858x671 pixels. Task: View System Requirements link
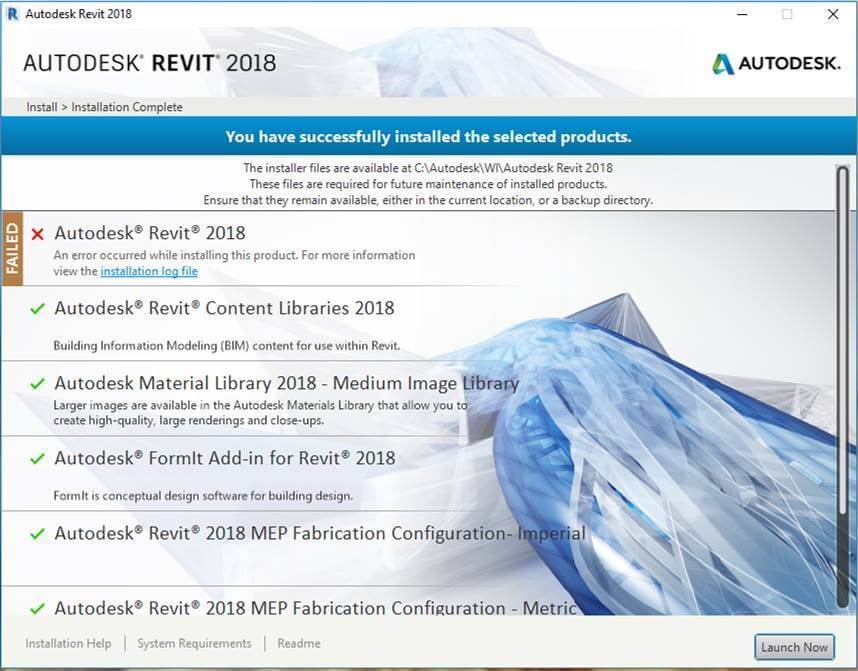194,644
